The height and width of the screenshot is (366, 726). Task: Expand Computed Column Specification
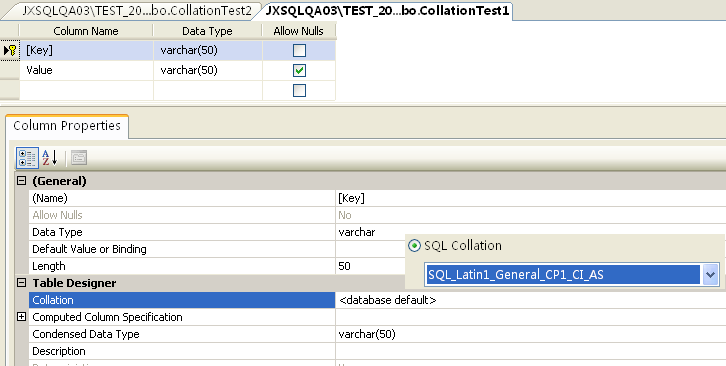coord(21,317)
